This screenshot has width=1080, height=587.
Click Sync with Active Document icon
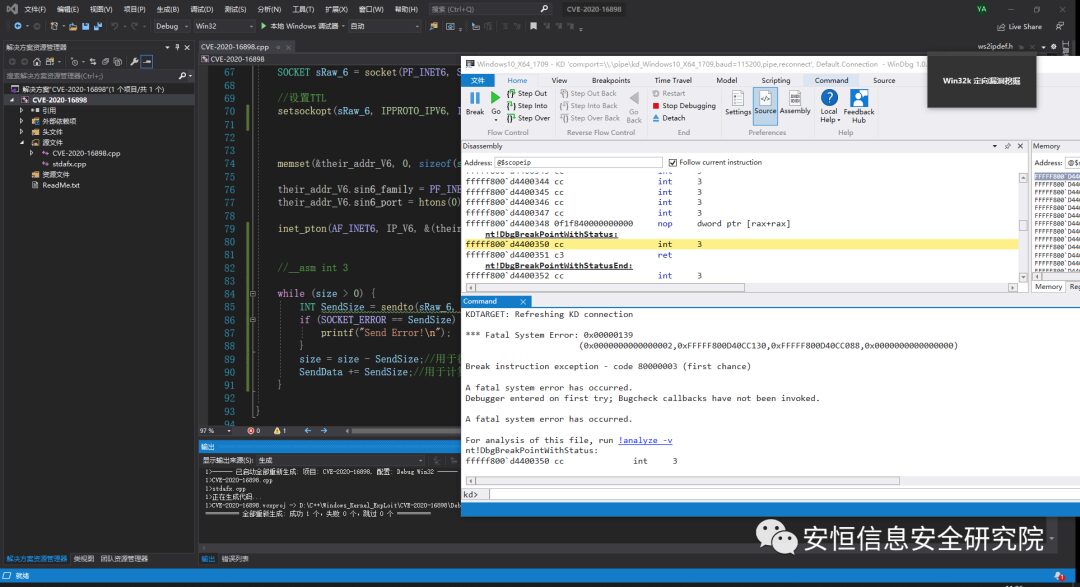[93, 61]
